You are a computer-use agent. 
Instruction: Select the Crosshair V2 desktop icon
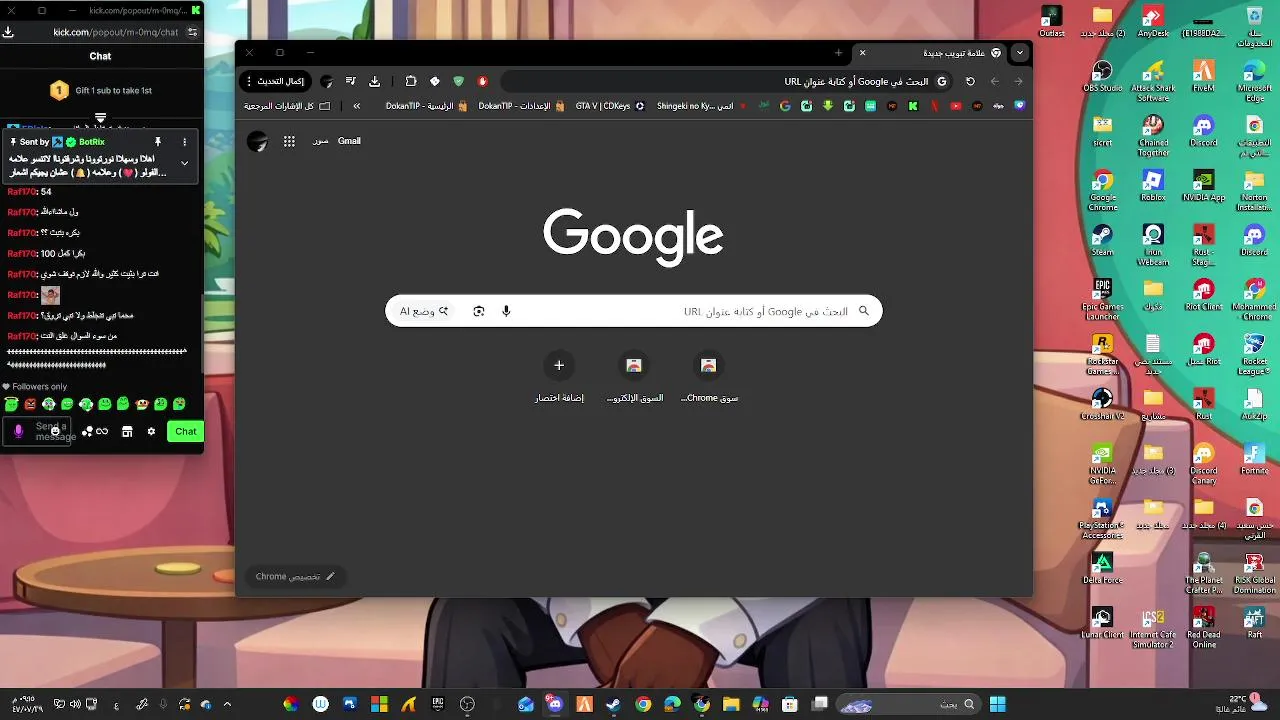coord(1102,404)
